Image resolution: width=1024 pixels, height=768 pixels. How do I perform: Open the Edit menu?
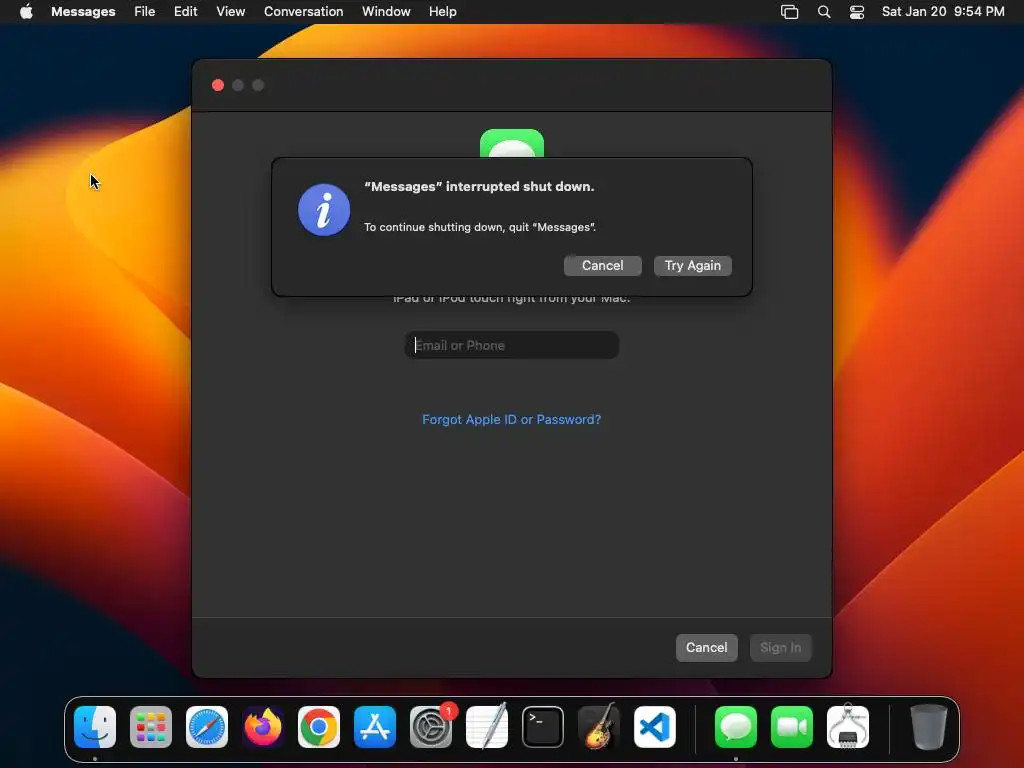coord(185,11)
